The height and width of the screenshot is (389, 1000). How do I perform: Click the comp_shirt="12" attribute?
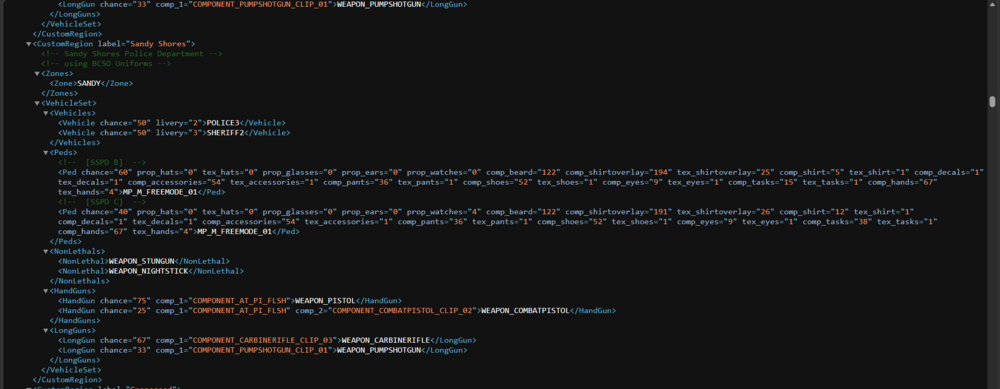click(x=814, y=212)
